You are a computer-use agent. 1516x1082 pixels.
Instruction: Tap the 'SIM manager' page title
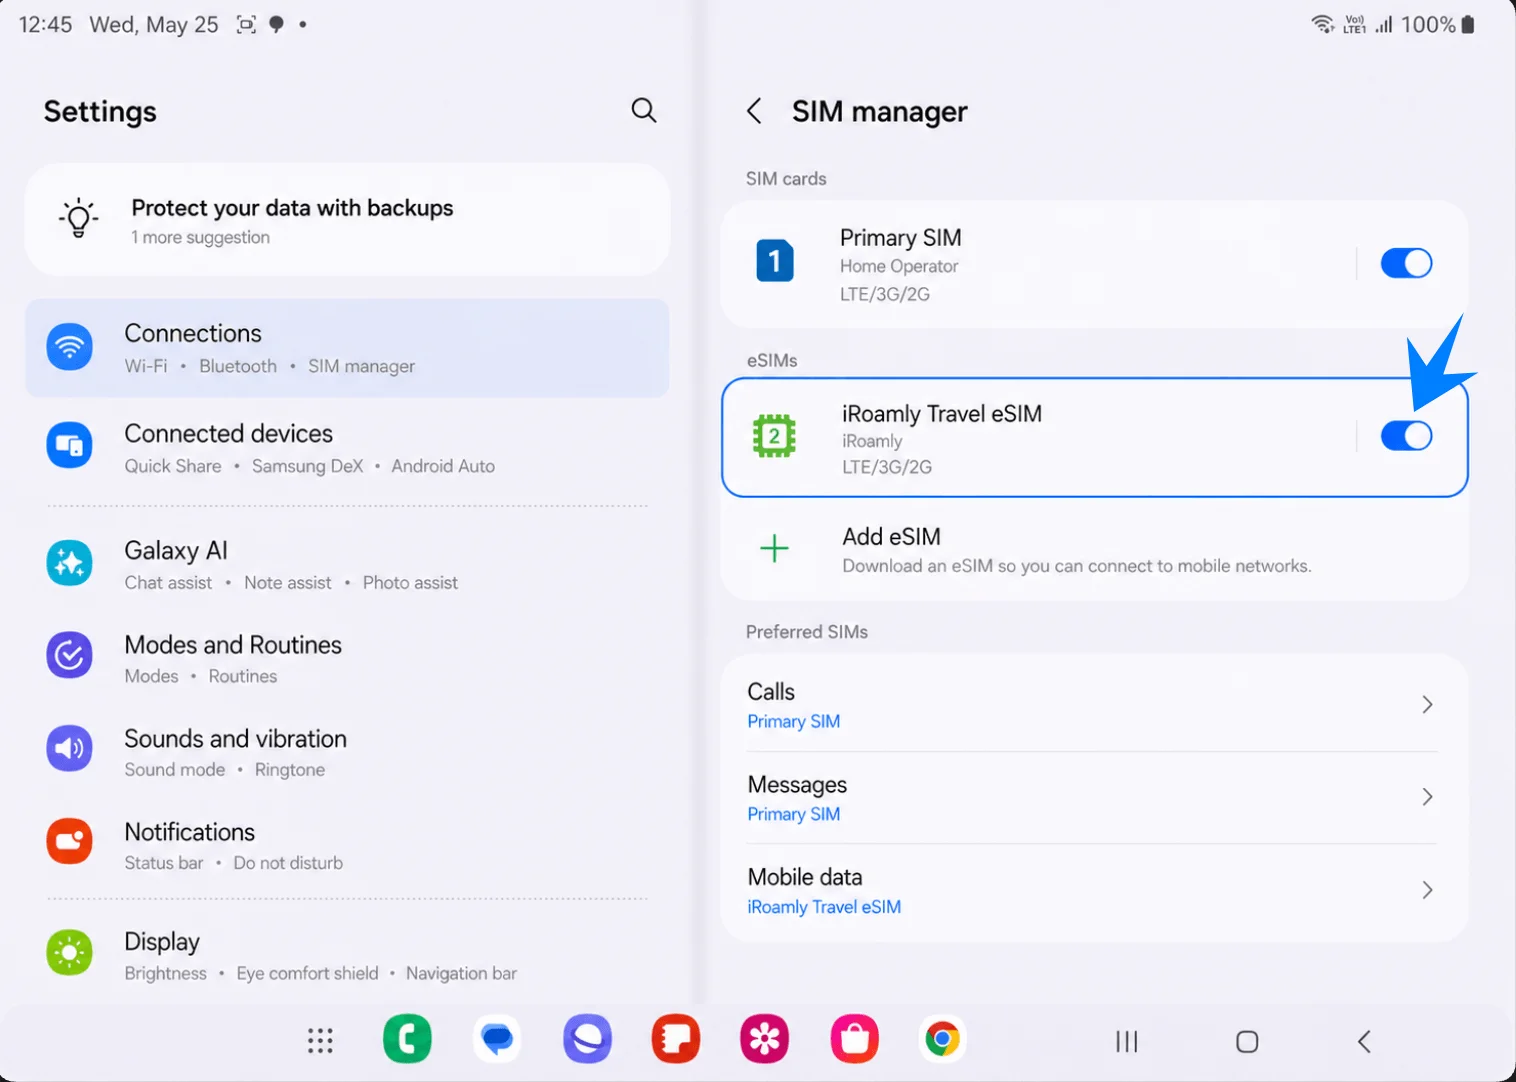[879, 112]
